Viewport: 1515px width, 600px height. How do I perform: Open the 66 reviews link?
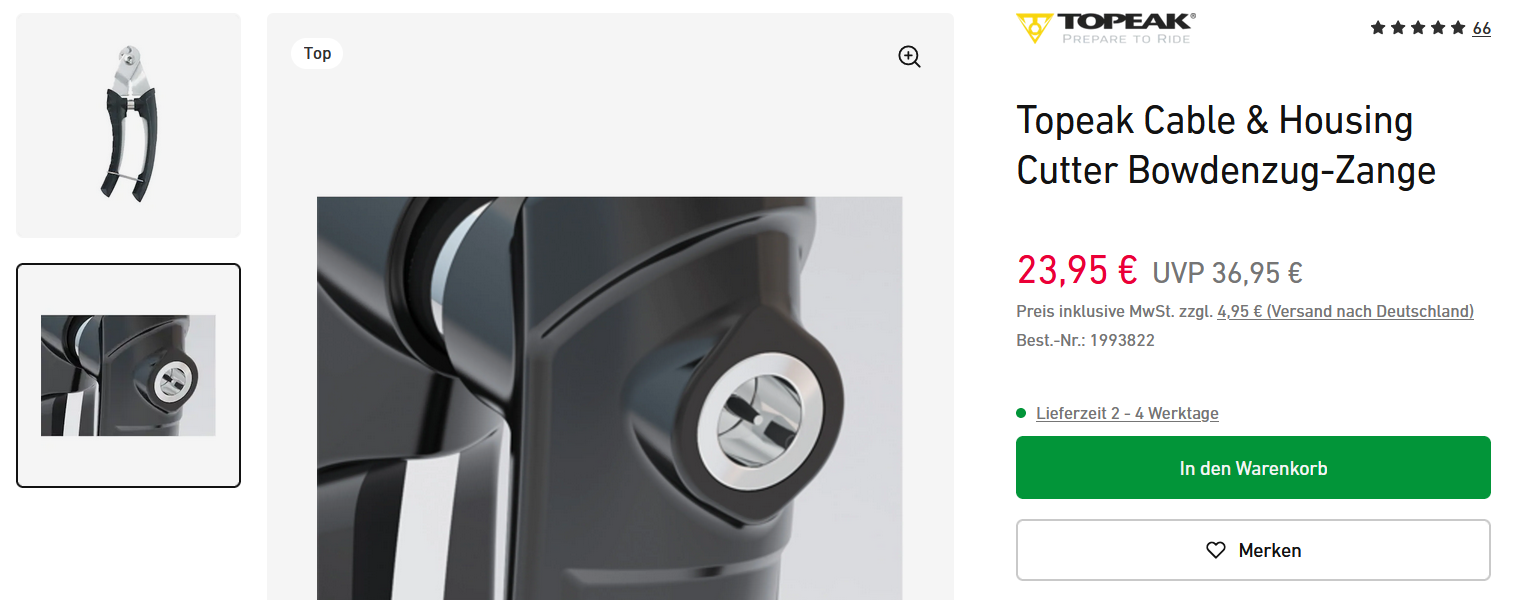tap(1481, 28)
